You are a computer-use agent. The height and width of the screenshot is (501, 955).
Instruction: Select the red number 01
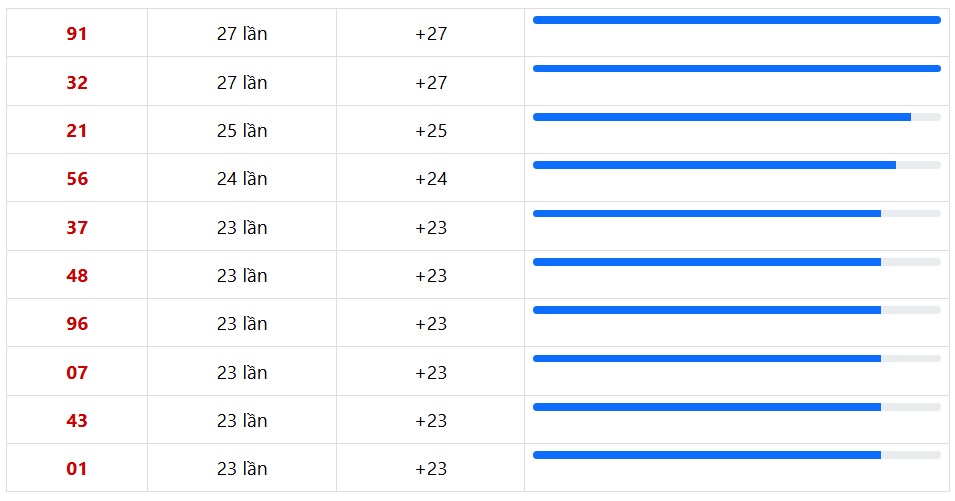pos(77,468)
